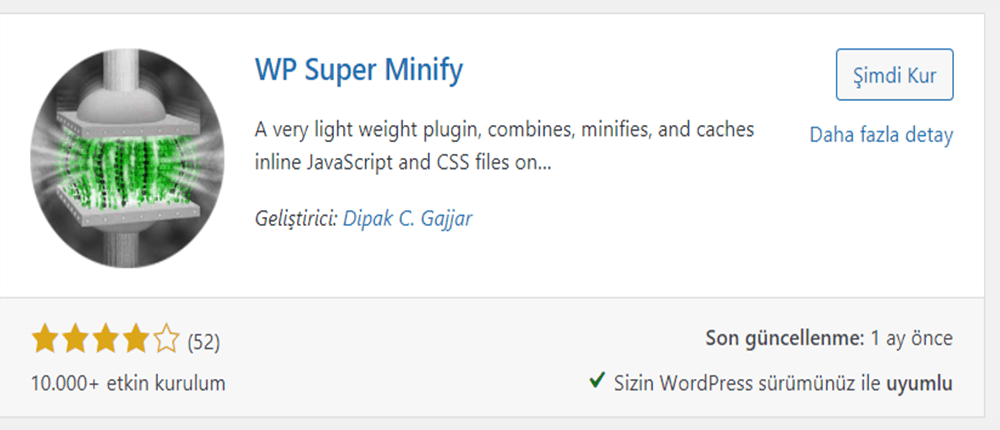1000x430 pixels.
Task: Click the WP Super Minify plugin thumbnail
Action: tap(127, 158)
